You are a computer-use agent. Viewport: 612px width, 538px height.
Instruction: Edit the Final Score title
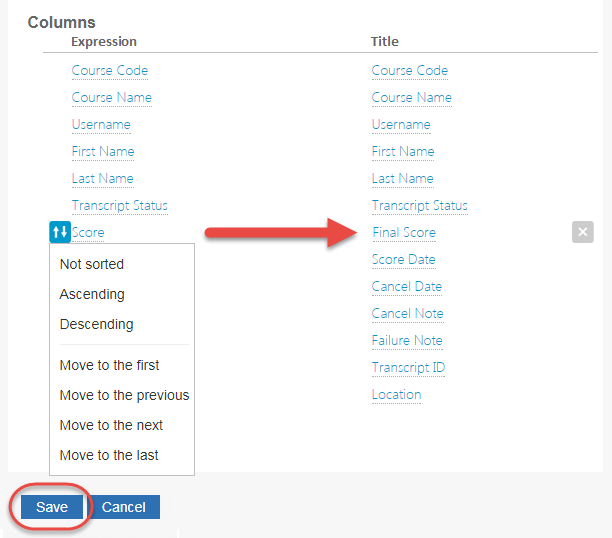[404, 233]
